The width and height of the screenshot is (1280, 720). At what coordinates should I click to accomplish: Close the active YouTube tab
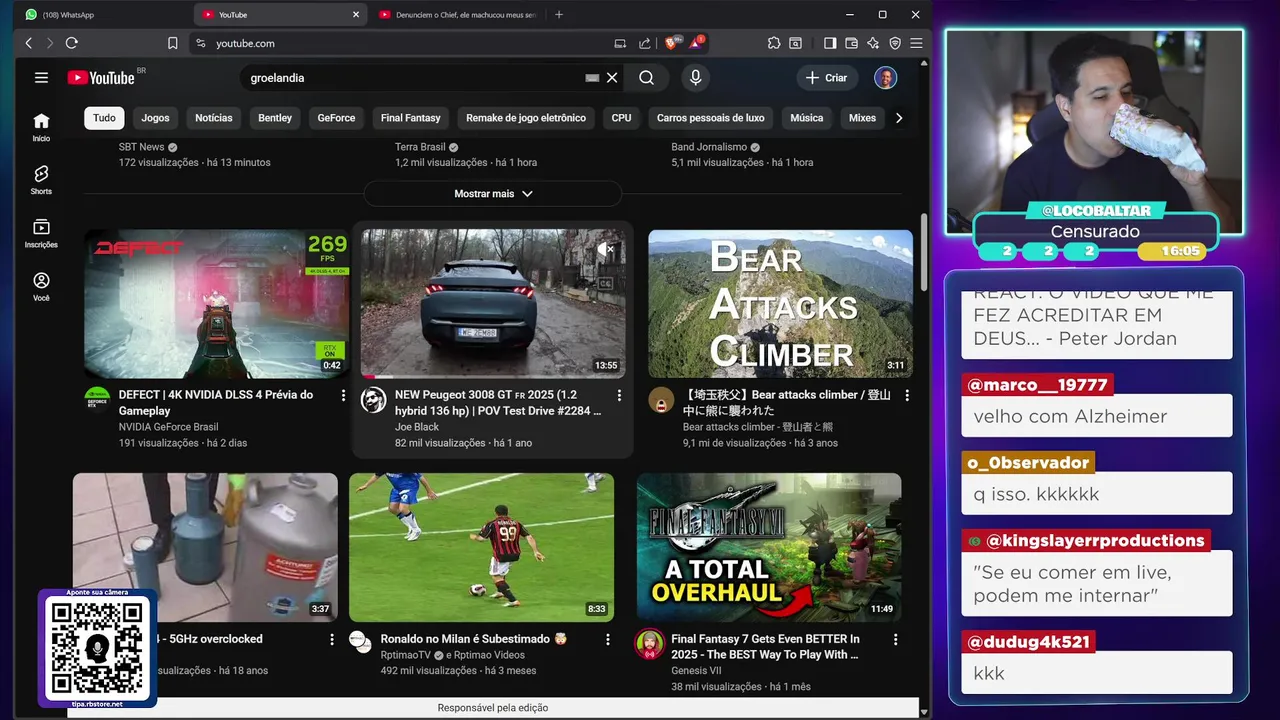click(x=355, y=15)
